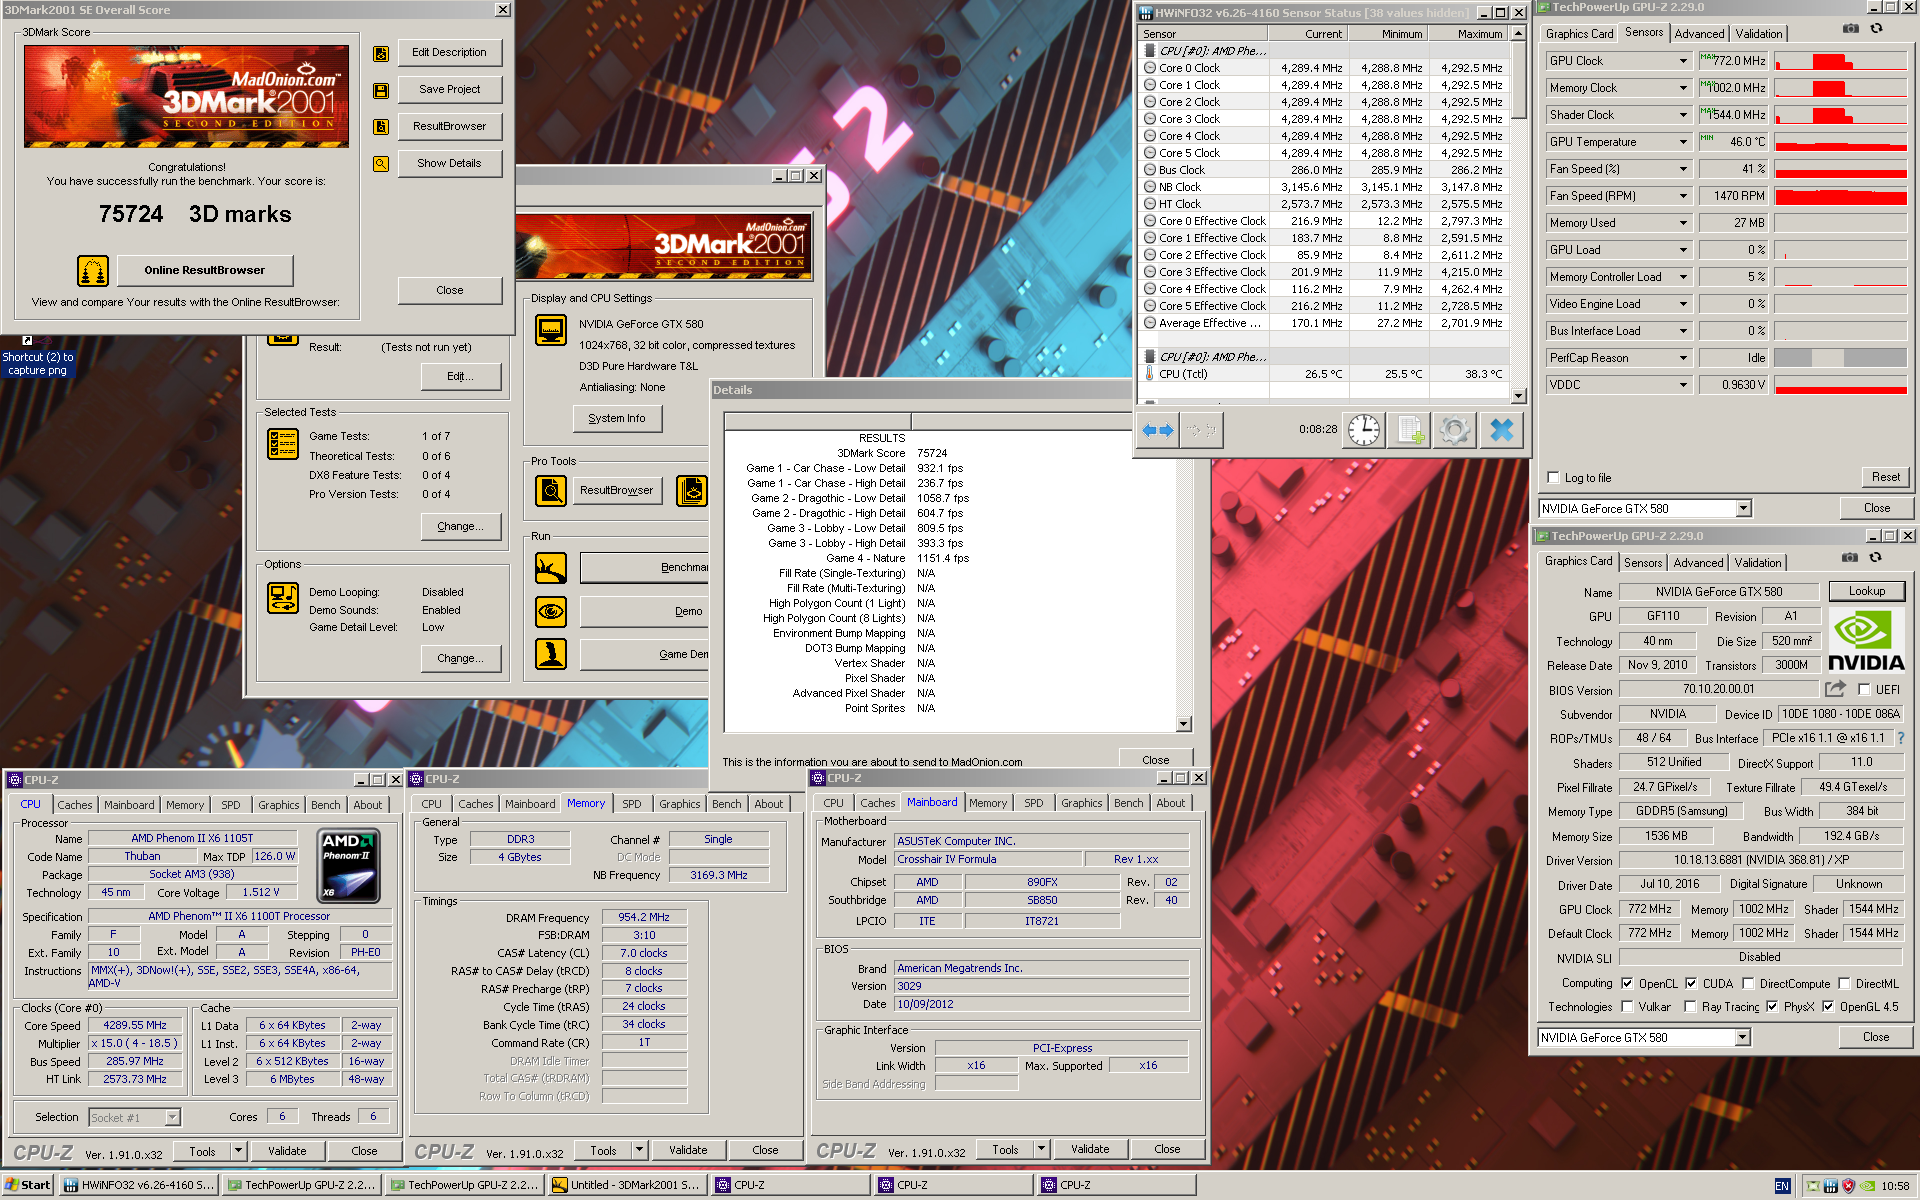The image size is (1920, 1200).
Task: Click the Demo eye icon in Run section
Action: pyautogui.click(x=551, y=611)
